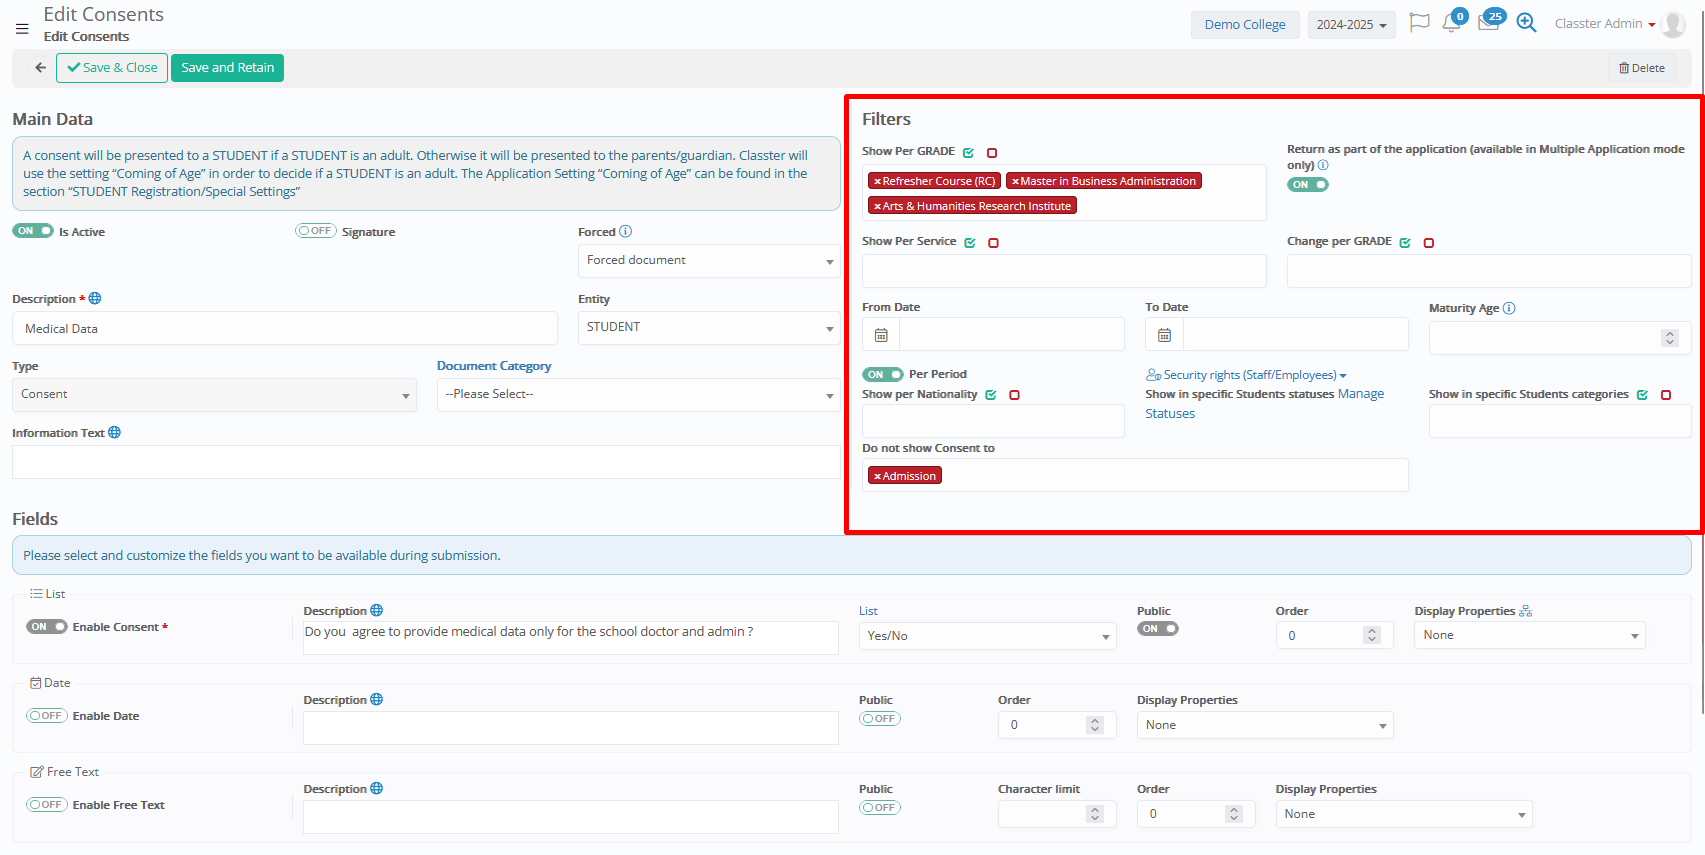
Task: Click the back arrow icon
Action: (x=40, y=68)
